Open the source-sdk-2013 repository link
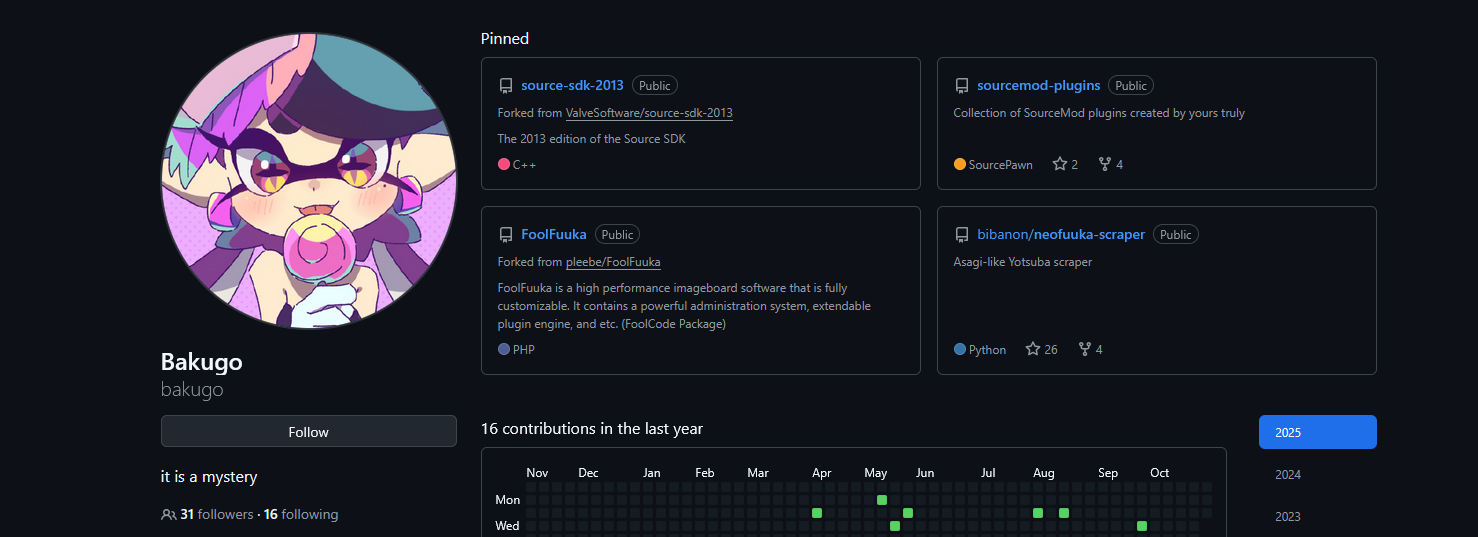 click(x=572, y=86)
